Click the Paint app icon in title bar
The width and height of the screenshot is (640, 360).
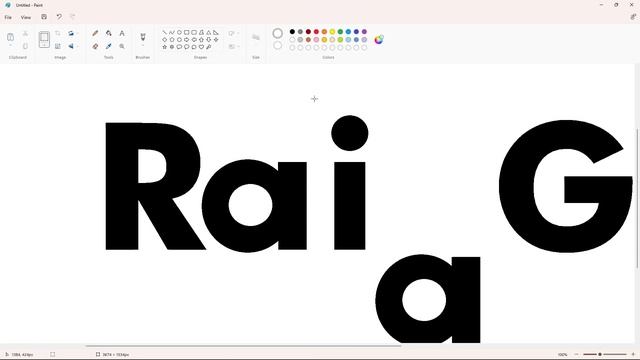tap(8, 5)
